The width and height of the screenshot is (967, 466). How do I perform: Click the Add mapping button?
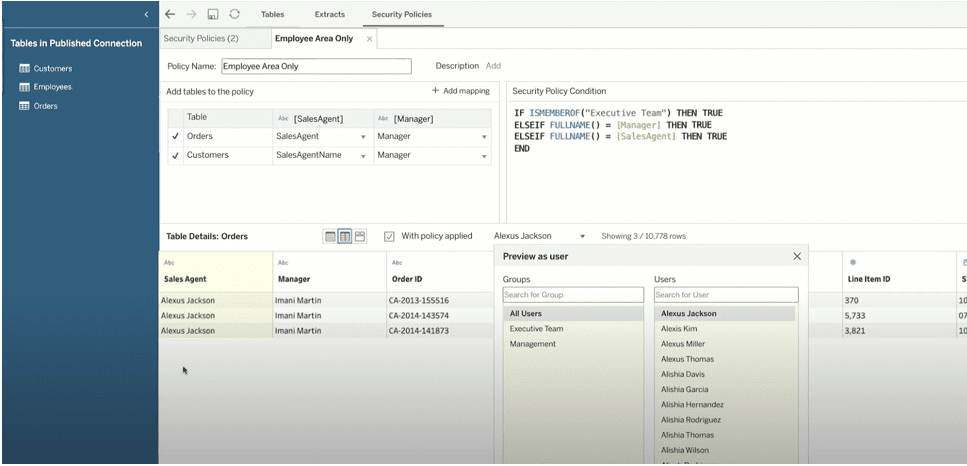tap(460, 91)
